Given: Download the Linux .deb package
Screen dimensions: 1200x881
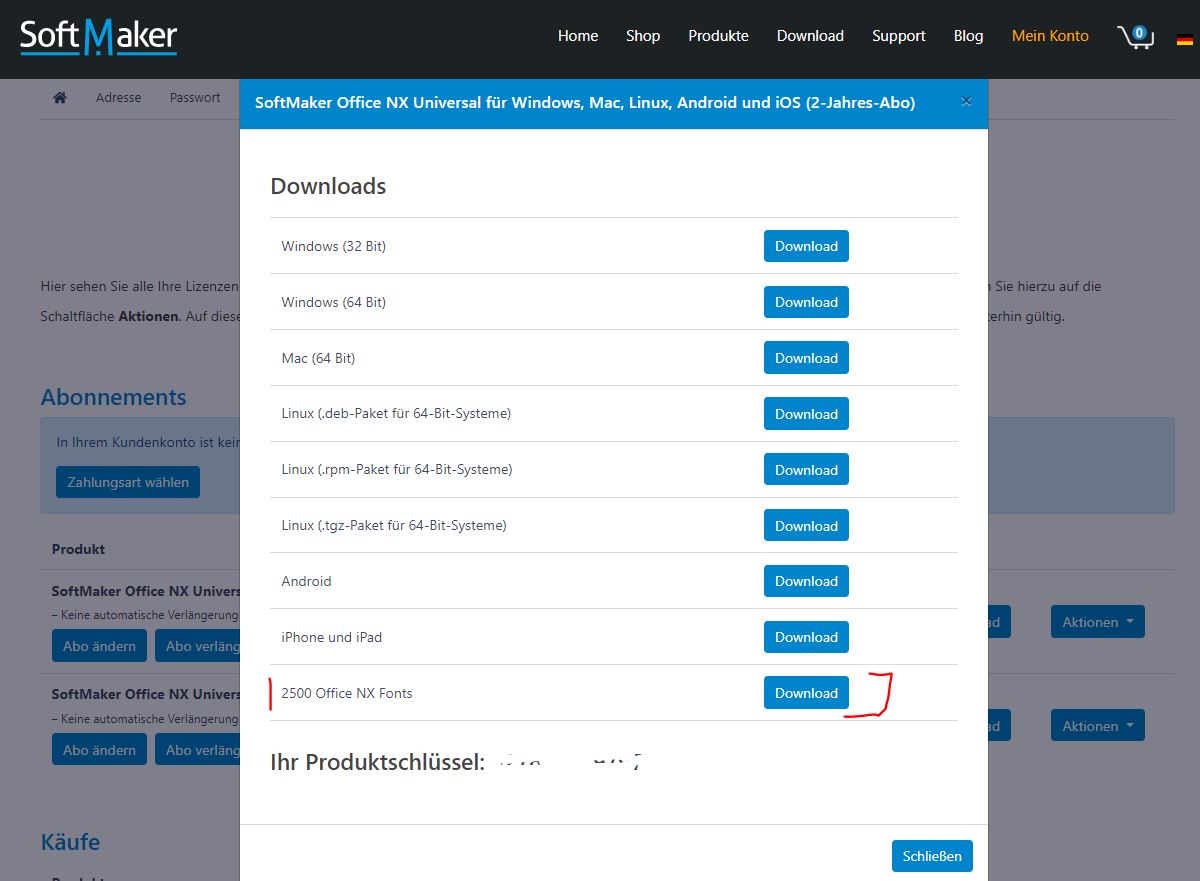Looking at the screenshot, I should point(806,414).
